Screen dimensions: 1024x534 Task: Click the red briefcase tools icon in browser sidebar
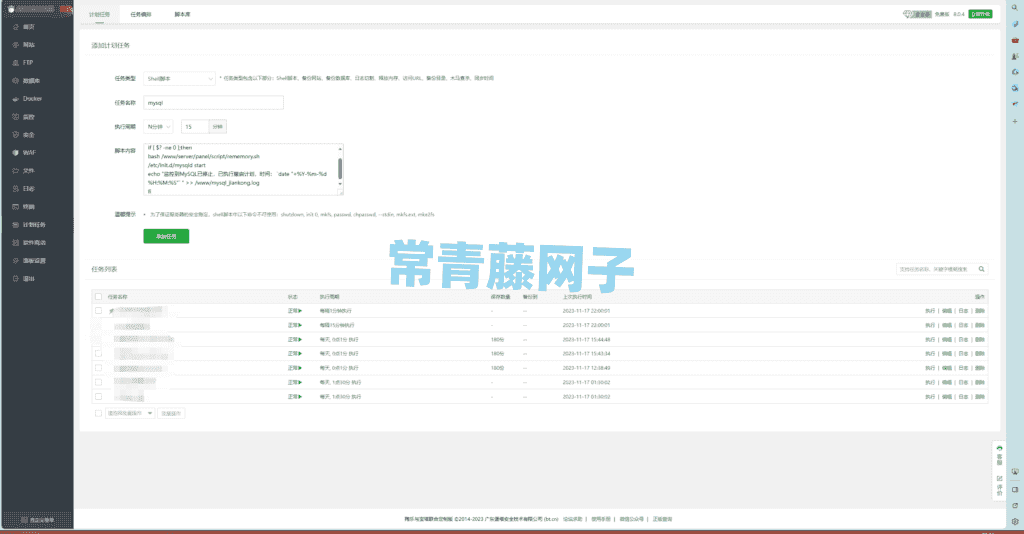pyautogui.click(x=1015, y=40)
